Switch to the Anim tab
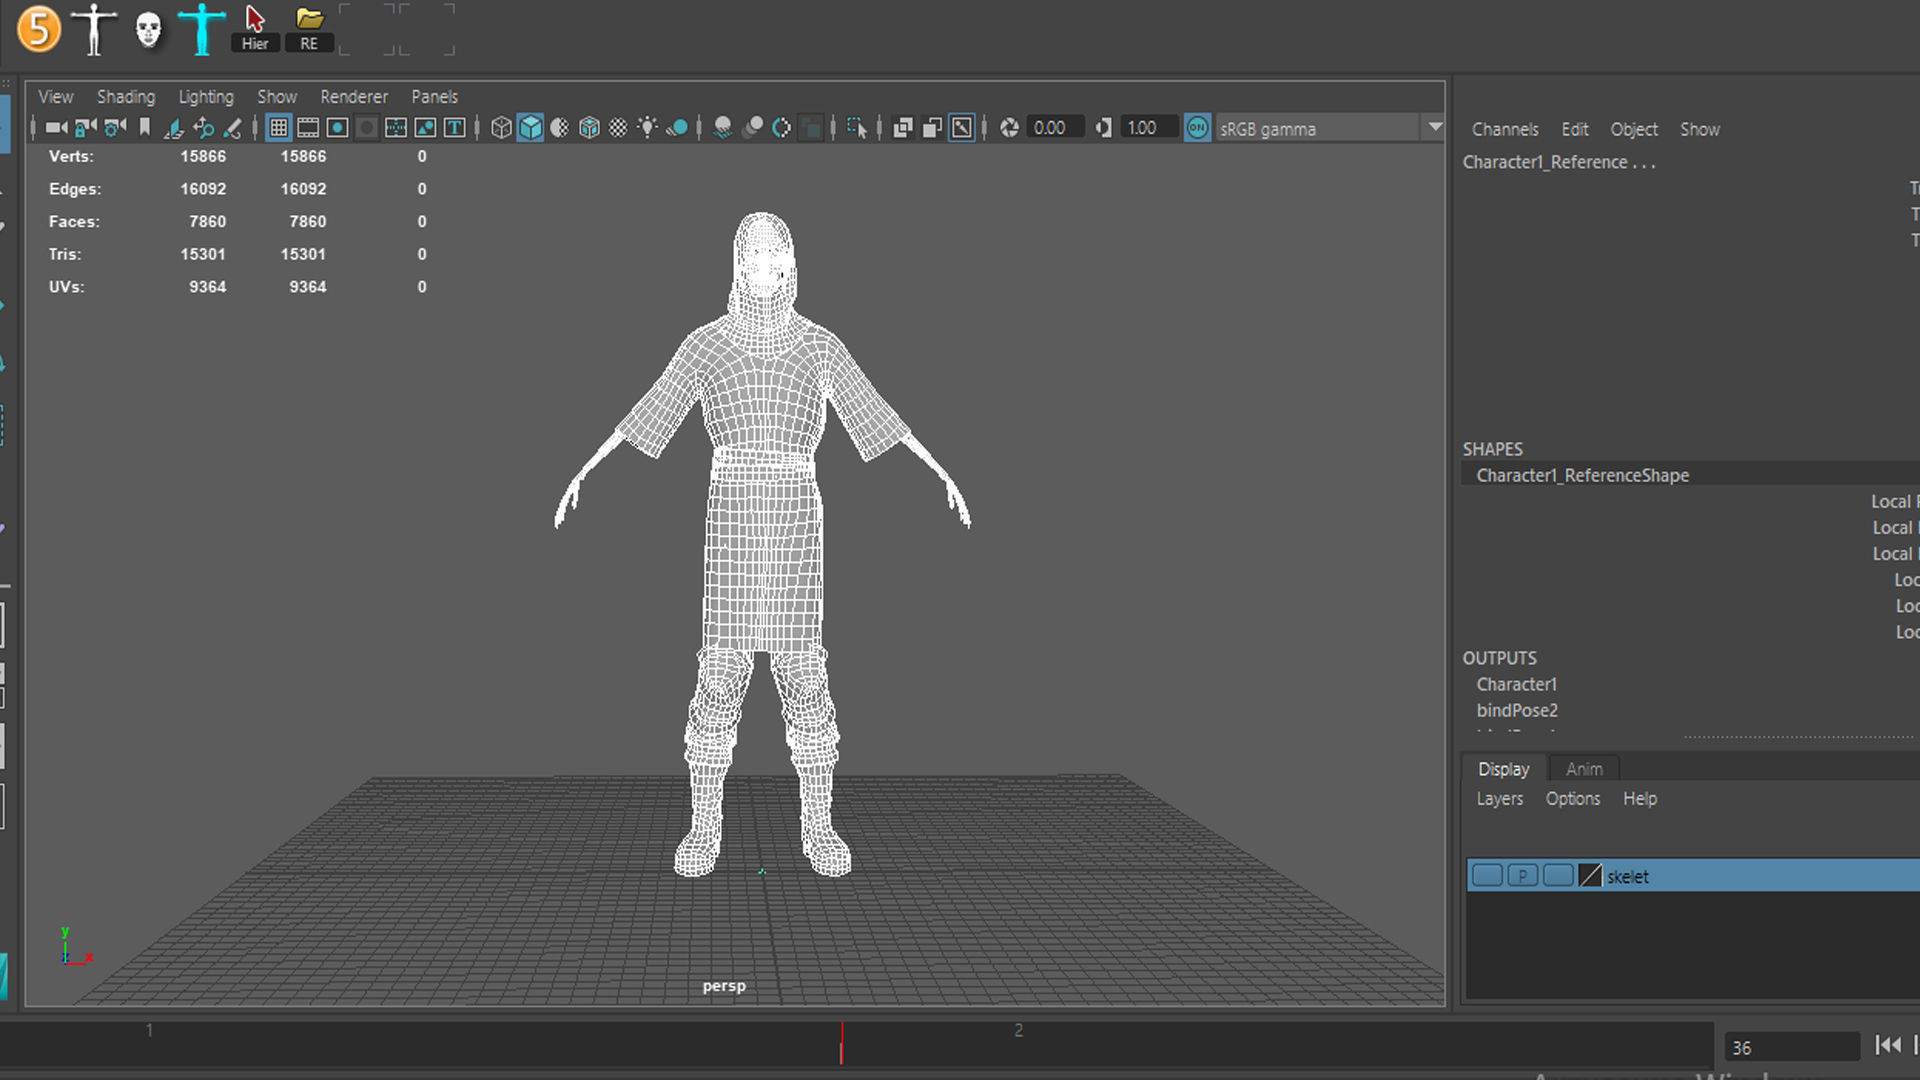 click(1584, 769)
